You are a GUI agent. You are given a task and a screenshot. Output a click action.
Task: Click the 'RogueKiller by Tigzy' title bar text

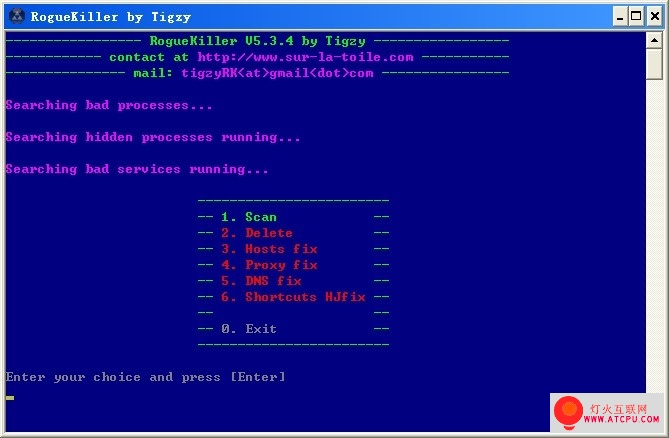tap(111, 17)
